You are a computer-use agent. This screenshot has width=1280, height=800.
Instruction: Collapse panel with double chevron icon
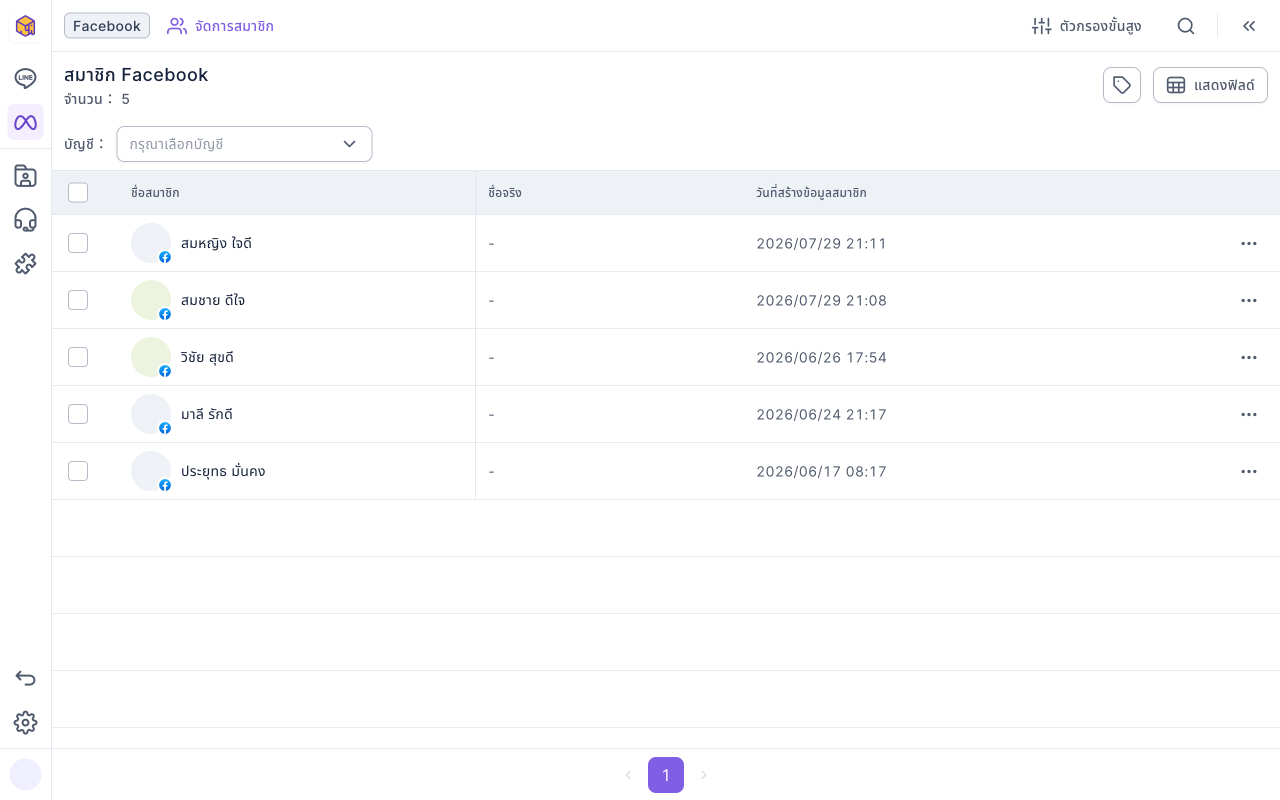1249,26
